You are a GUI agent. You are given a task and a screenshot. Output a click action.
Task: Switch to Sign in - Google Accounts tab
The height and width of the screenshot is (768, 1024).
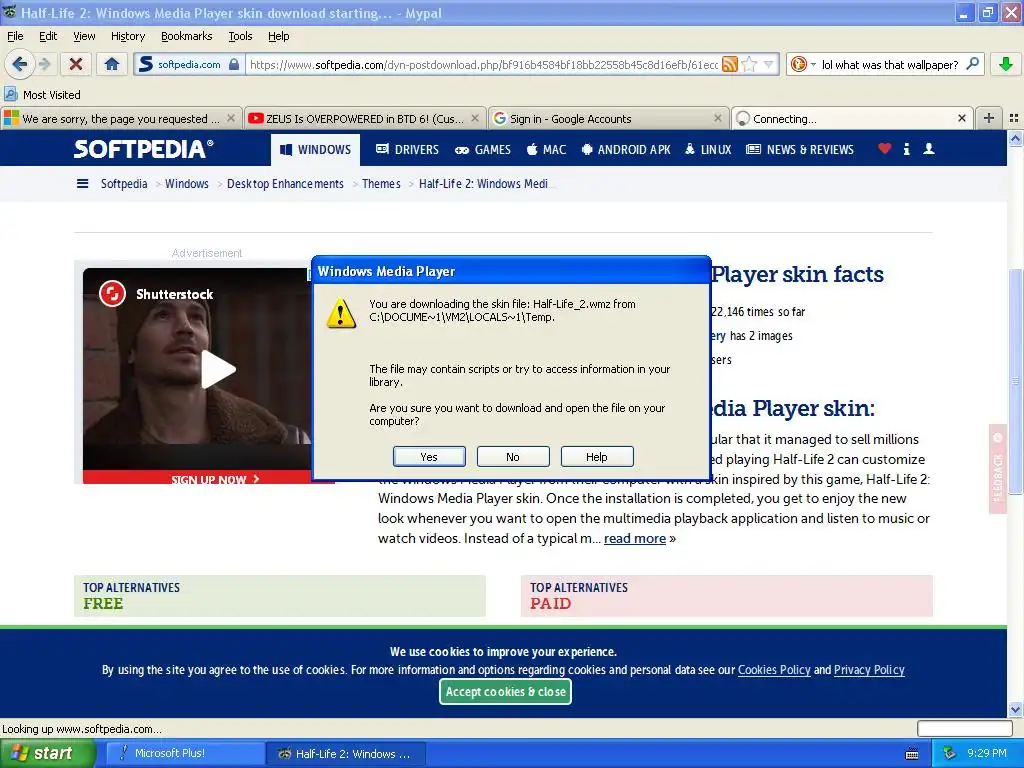click(x=609, y=118)
